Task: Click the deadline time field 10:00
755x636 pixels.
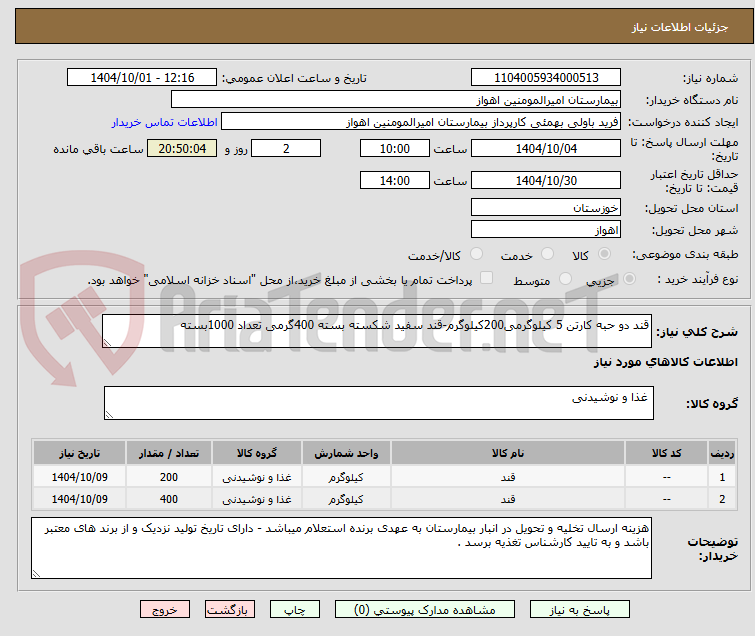Action: click(x=395, y=148)
